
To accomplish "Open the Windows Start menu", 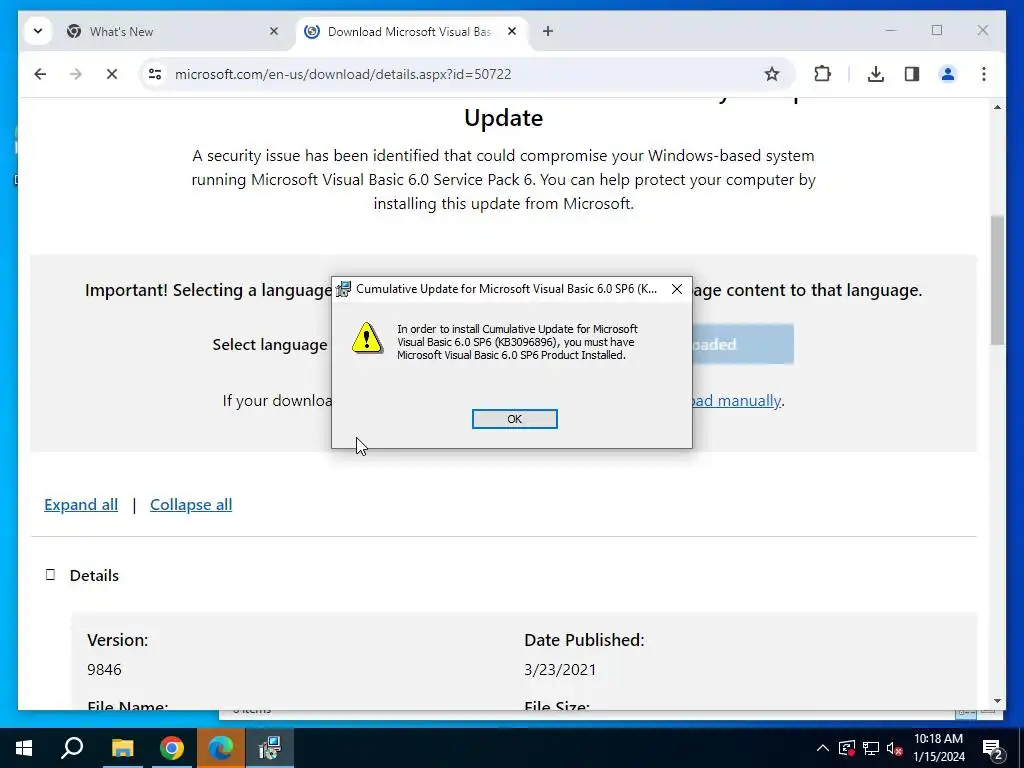I will click(x=24, y=748).
